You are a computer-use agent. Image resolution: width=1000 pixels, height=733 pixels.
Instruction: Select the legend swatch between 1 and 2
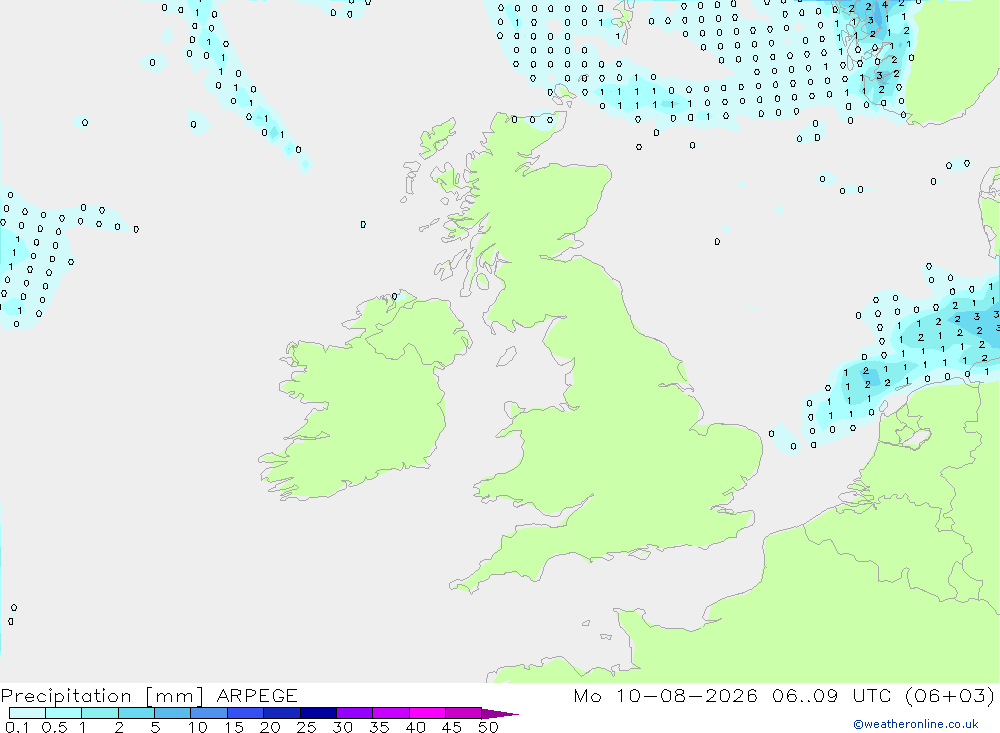click(100, 713)
